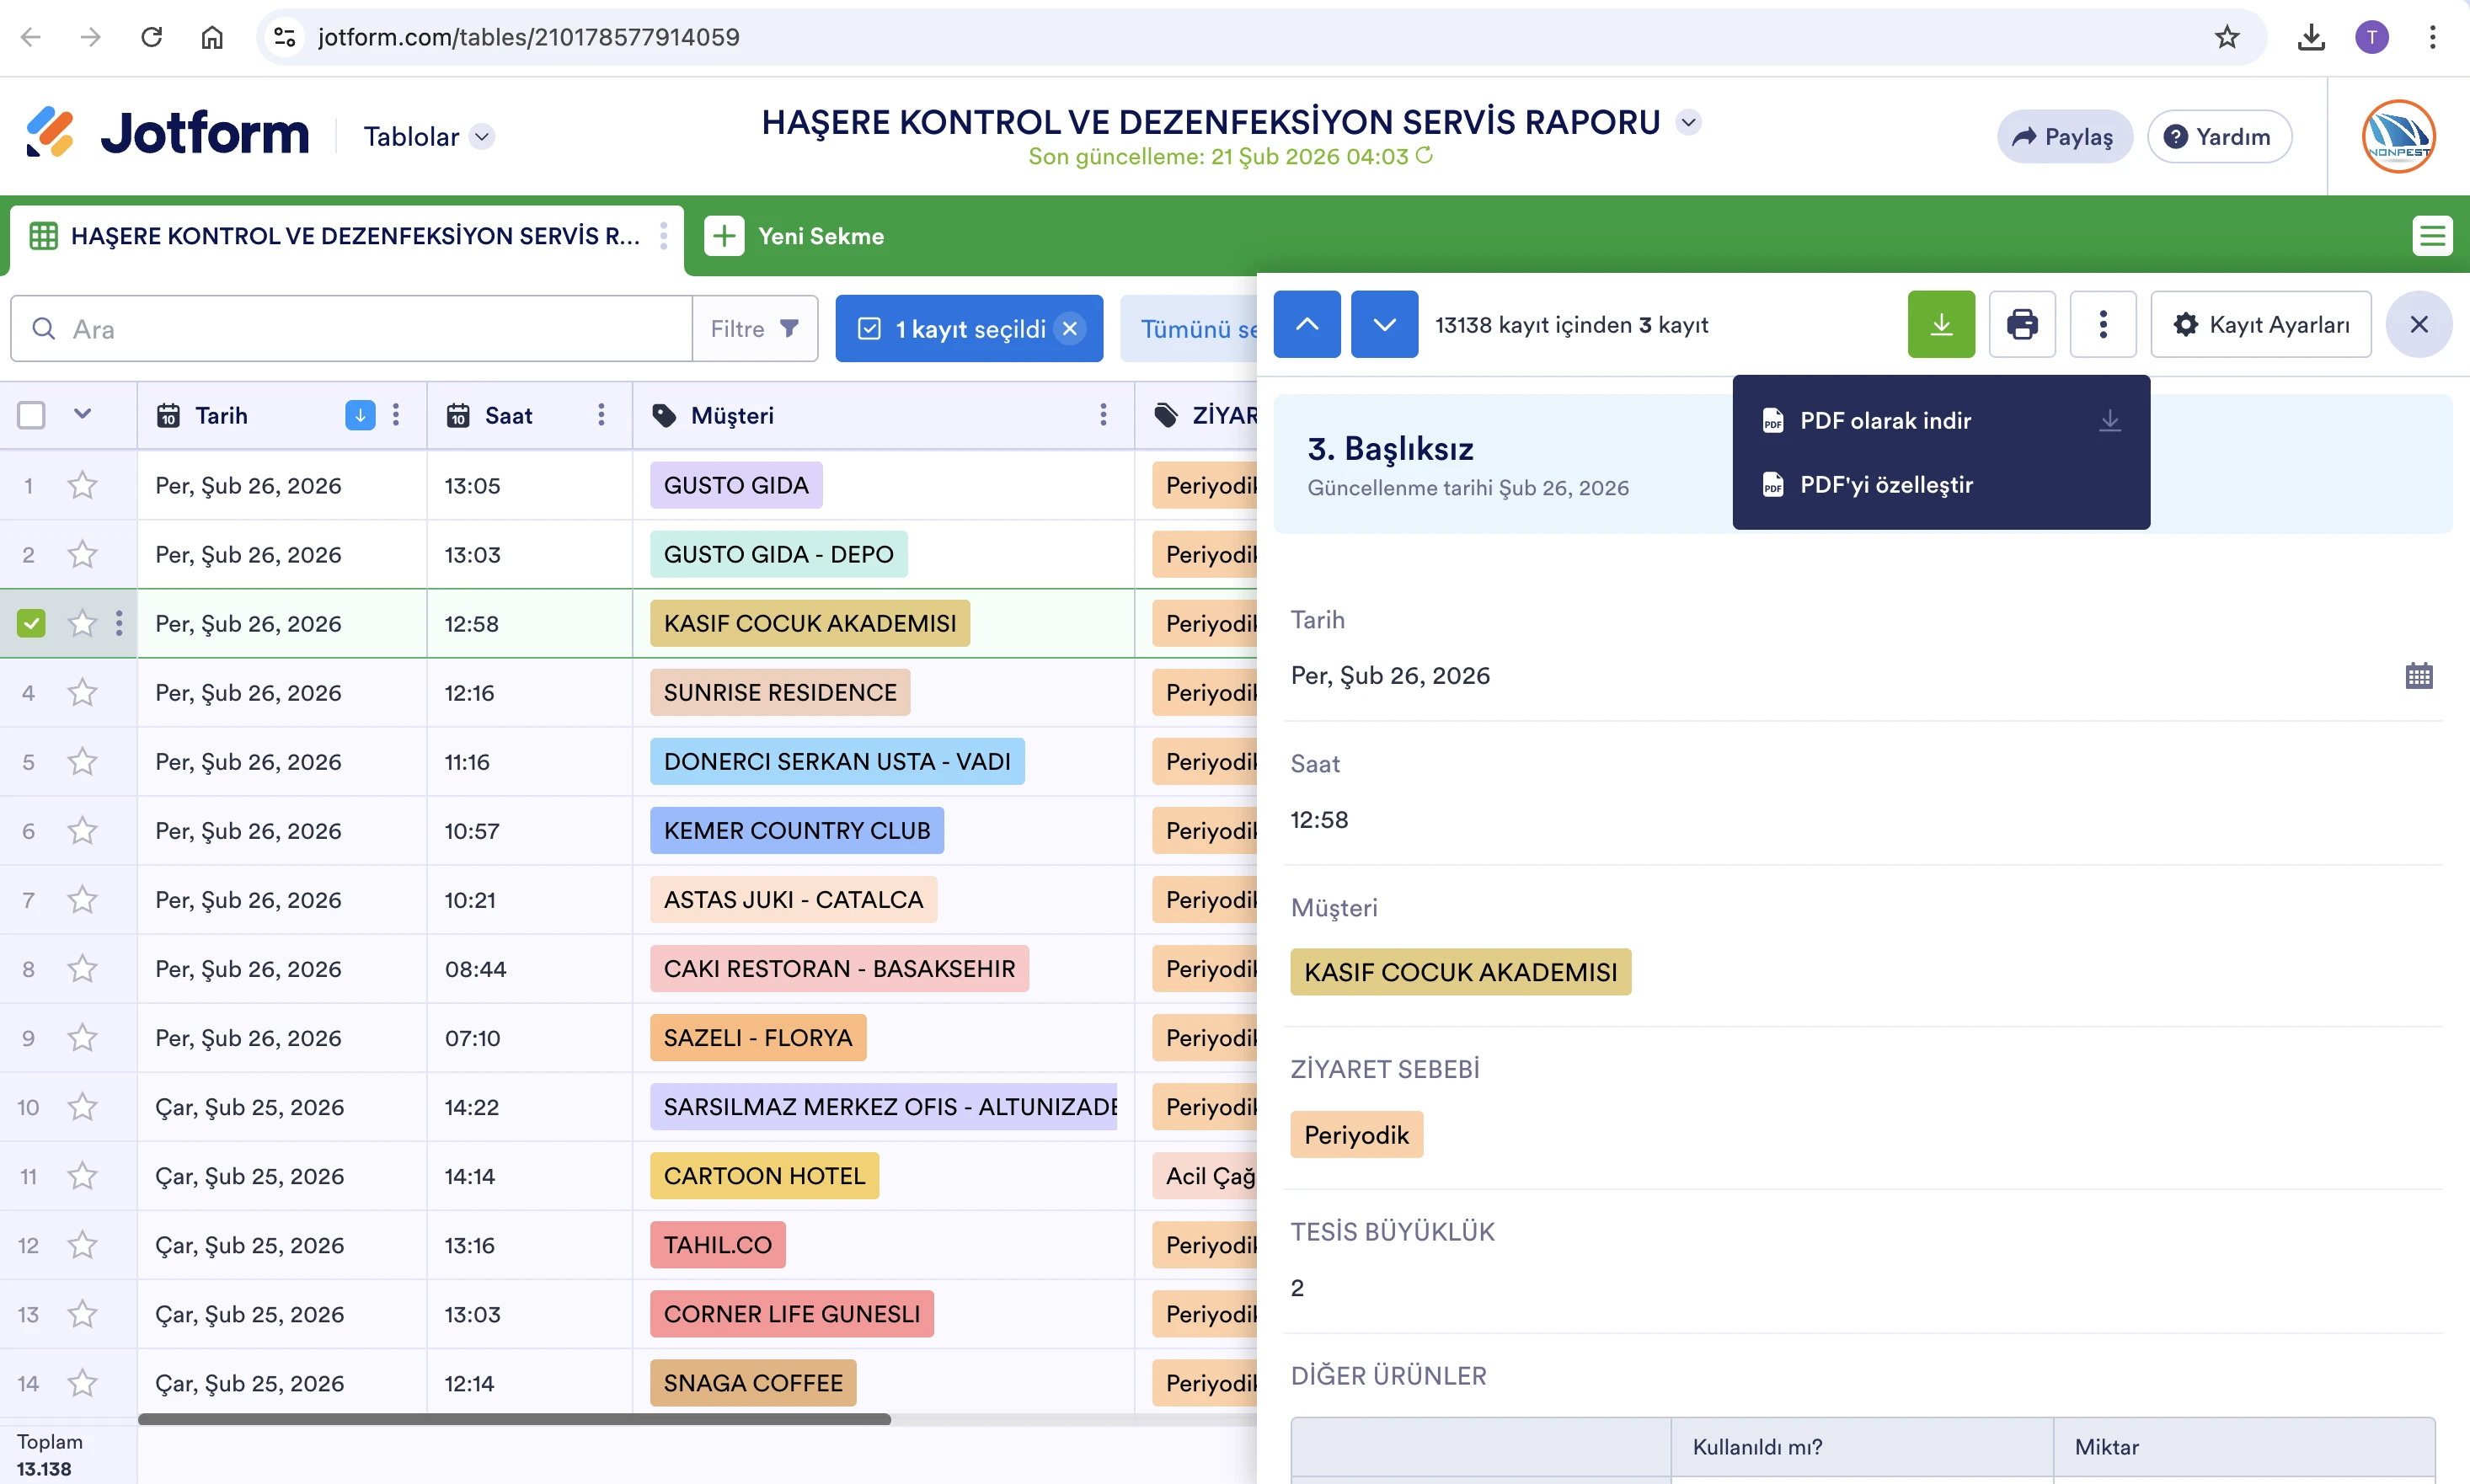Screen dimensions: 2470x1484
Task: Click the hamburger menu on green bar
Action: [2431, 237]
